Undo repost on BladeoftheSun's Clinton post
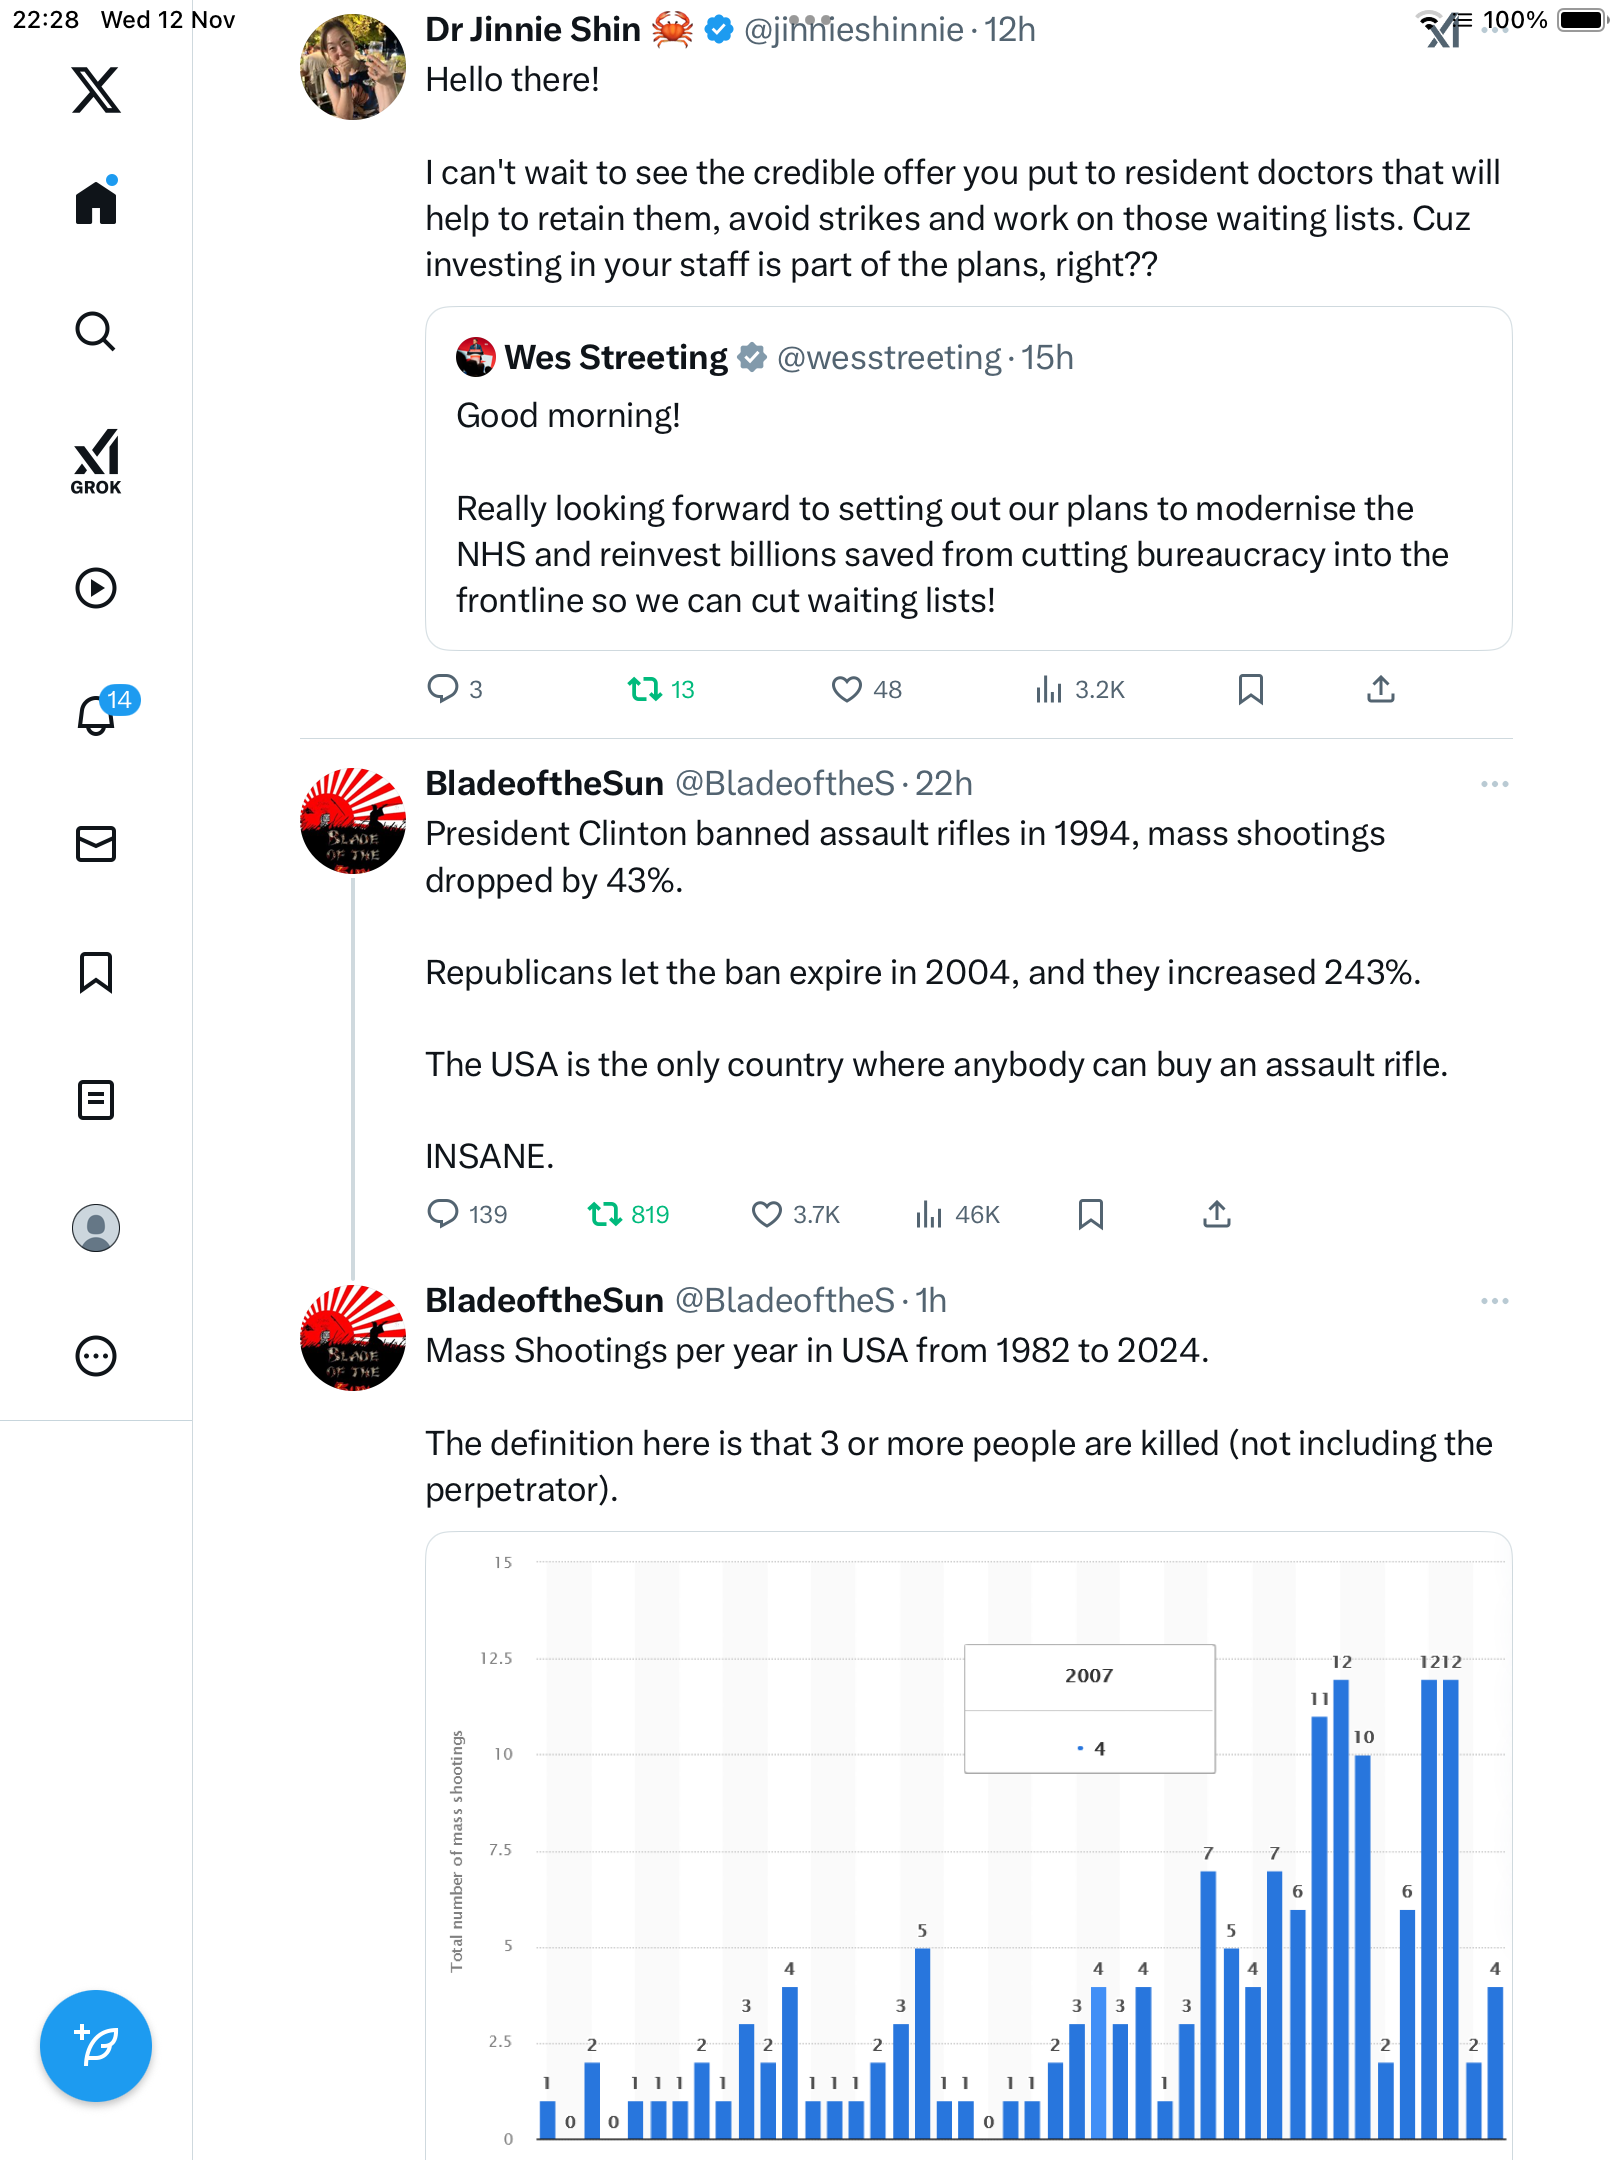The width and height of the screenshot is (1620, 2160). (x=605, y=1214)
